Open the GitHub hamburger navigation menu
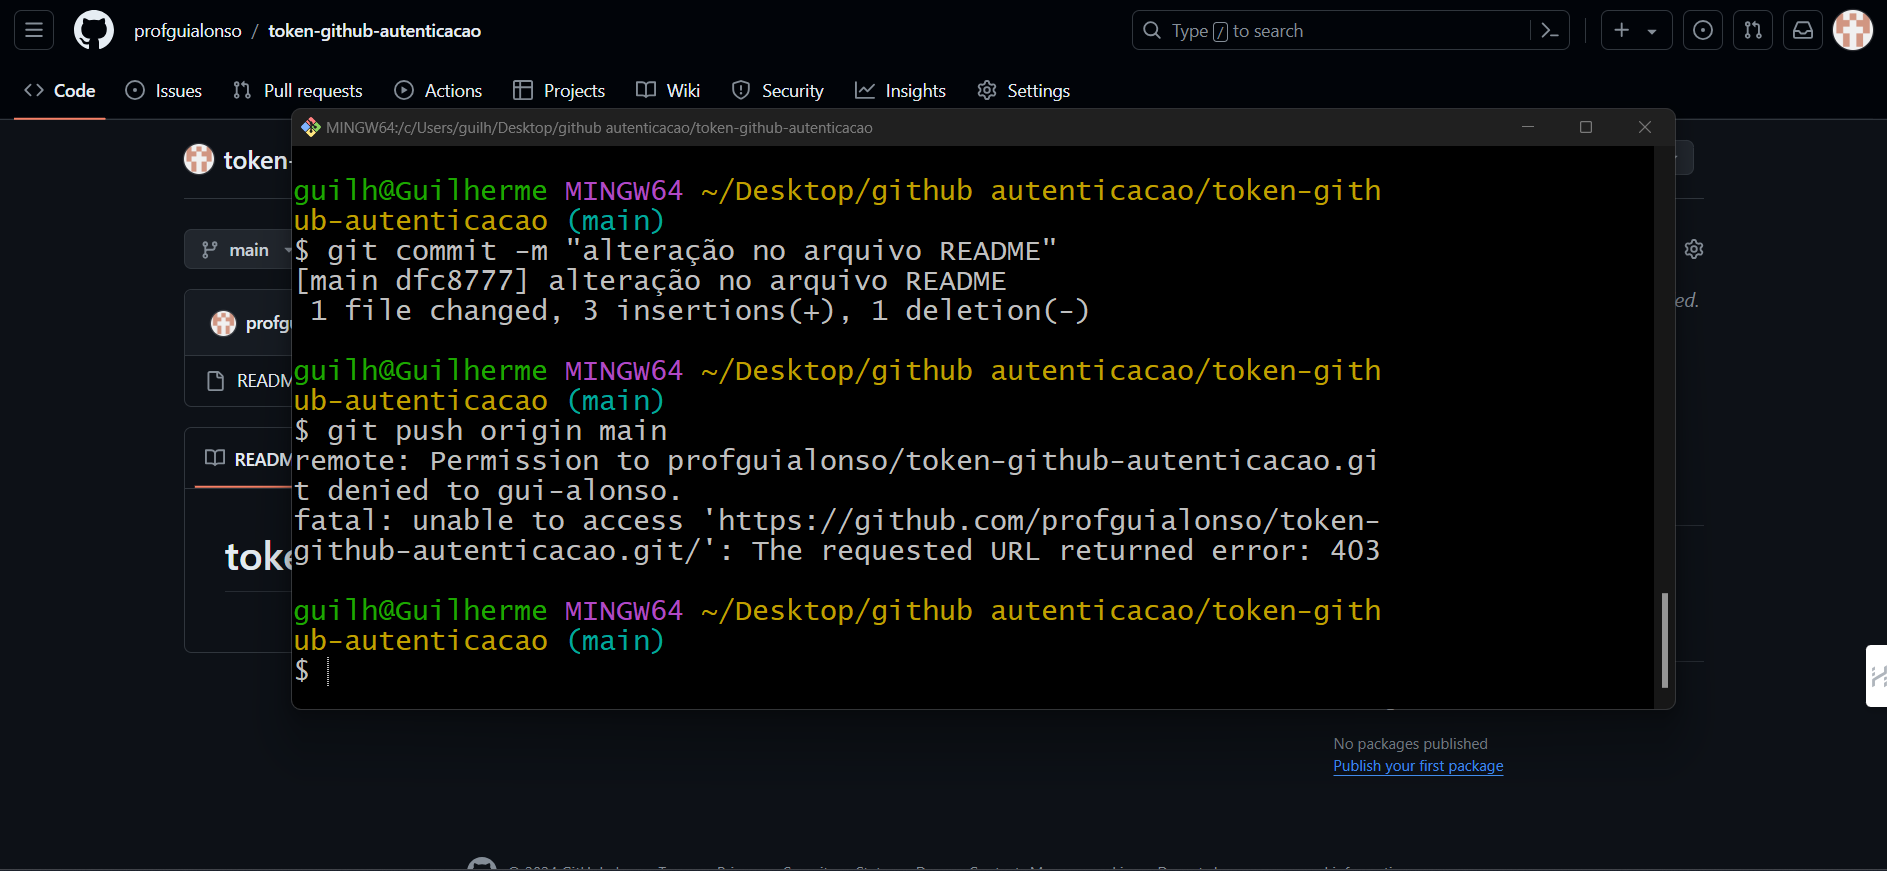This screenshot has height=871, width=1887. coord(33,30)
